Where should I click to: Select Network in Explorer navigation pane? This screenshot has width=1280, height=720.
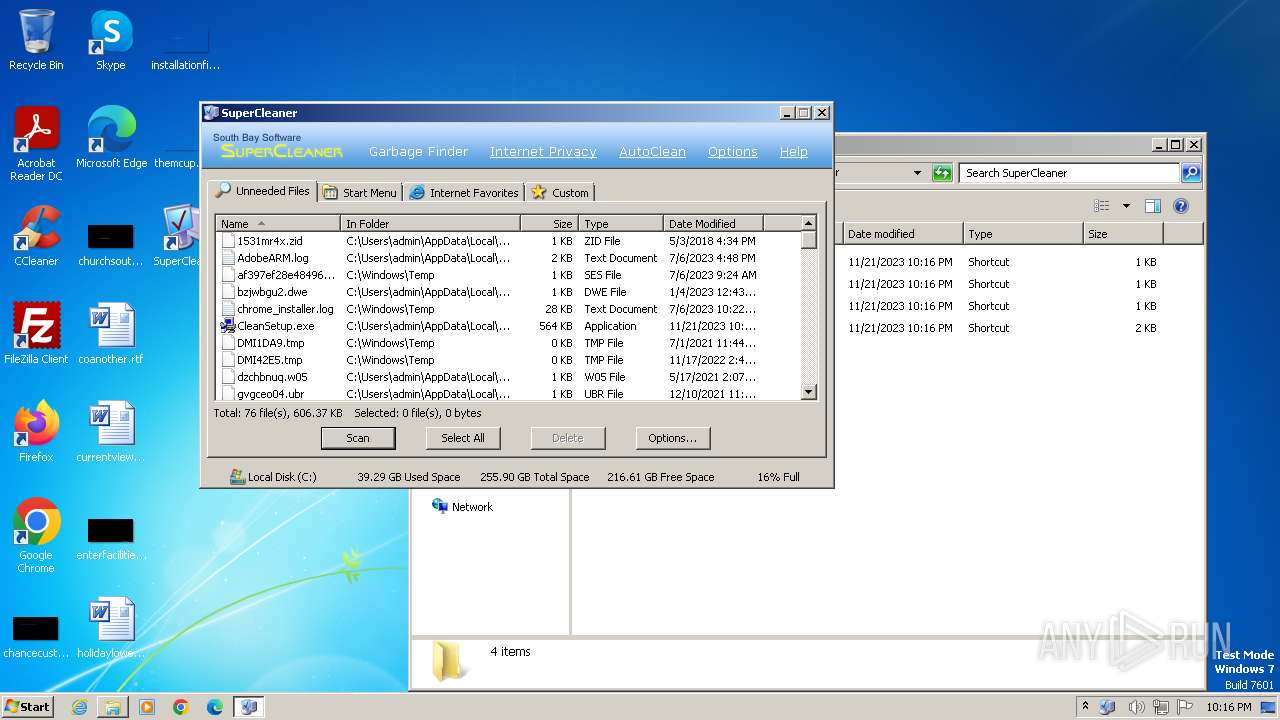pyautogui.click(x=462, y=507)
